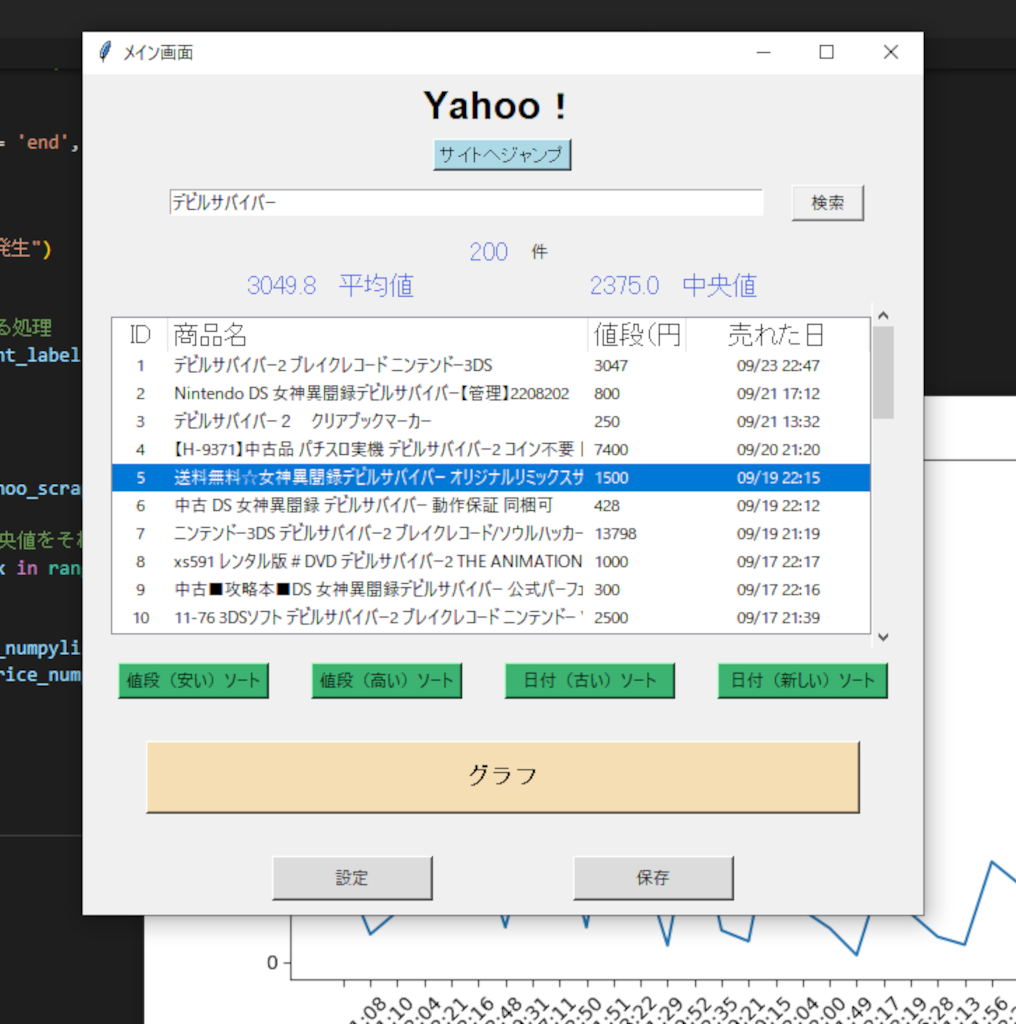Screen dimensions: 1016x1024
Task: Click the 値段(円 column header
Action: point(637,335)
